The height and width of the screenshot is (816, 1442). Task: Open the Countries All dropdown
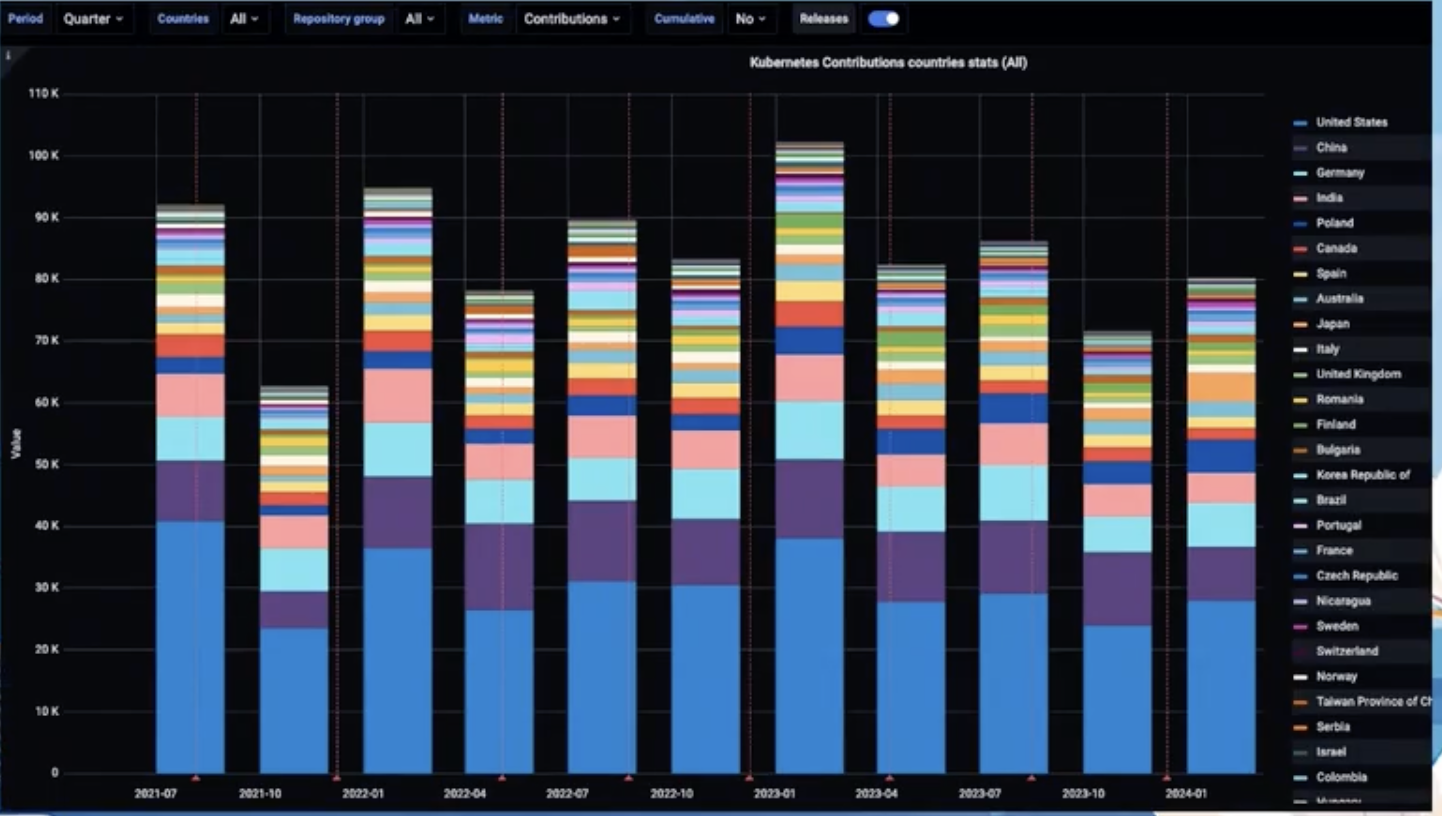pyautogui.click(x=244, y=18)
